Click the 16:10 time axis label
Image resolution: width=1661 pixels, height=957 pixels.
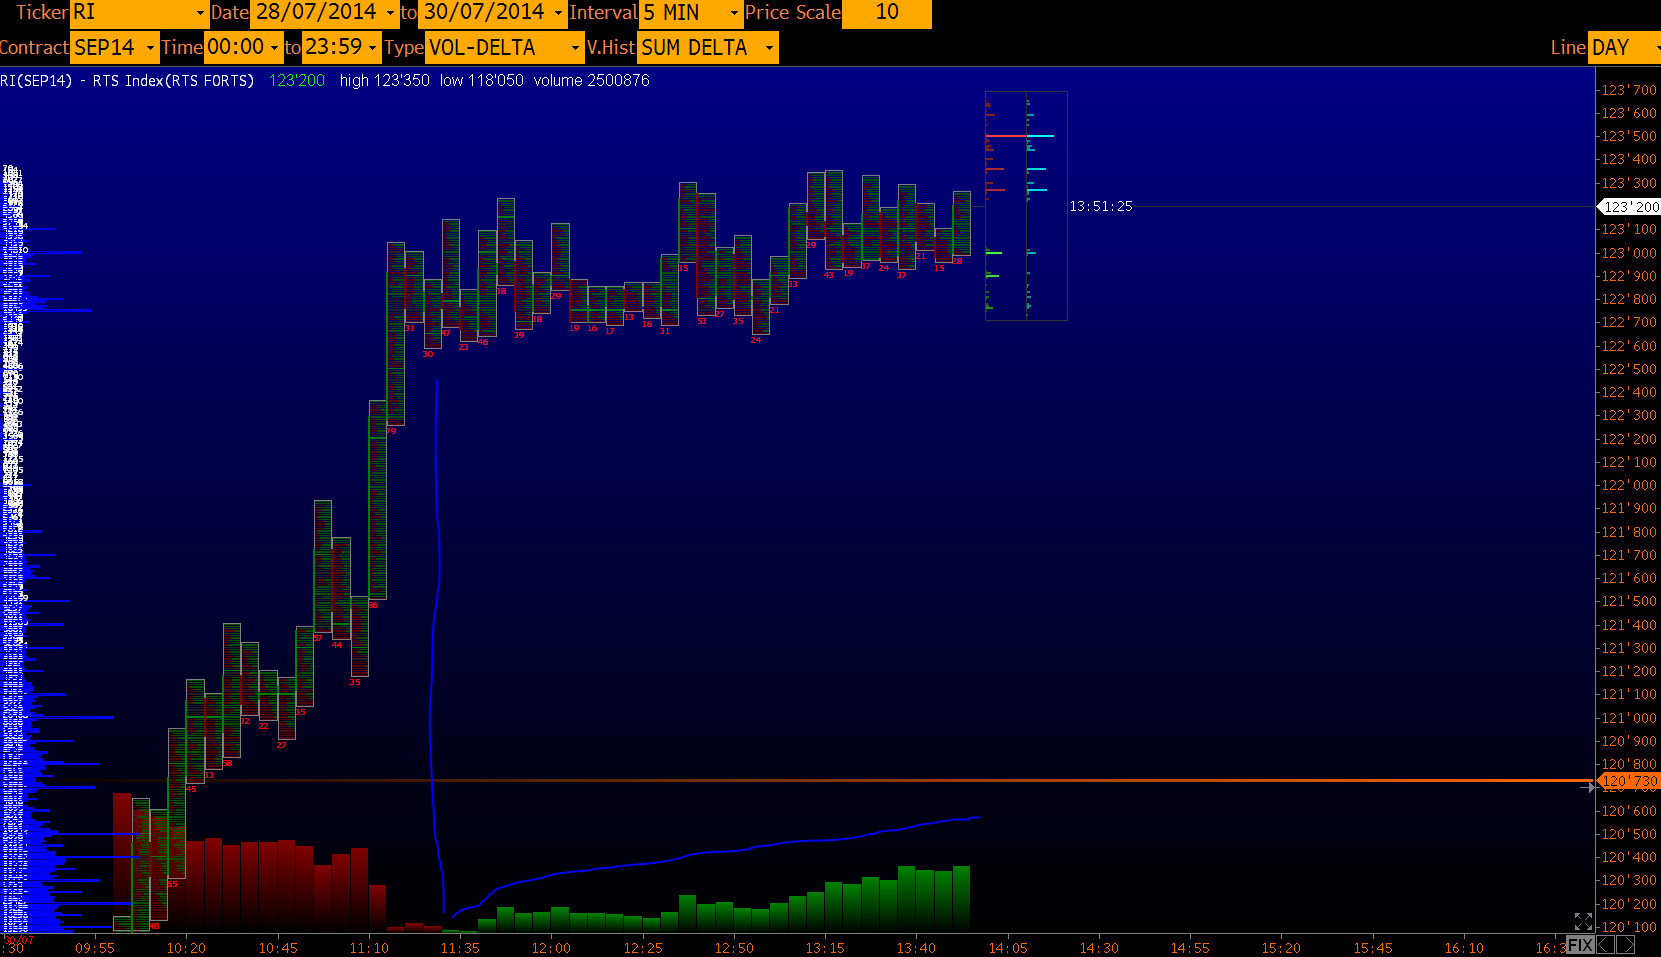tap(1464, 948)
